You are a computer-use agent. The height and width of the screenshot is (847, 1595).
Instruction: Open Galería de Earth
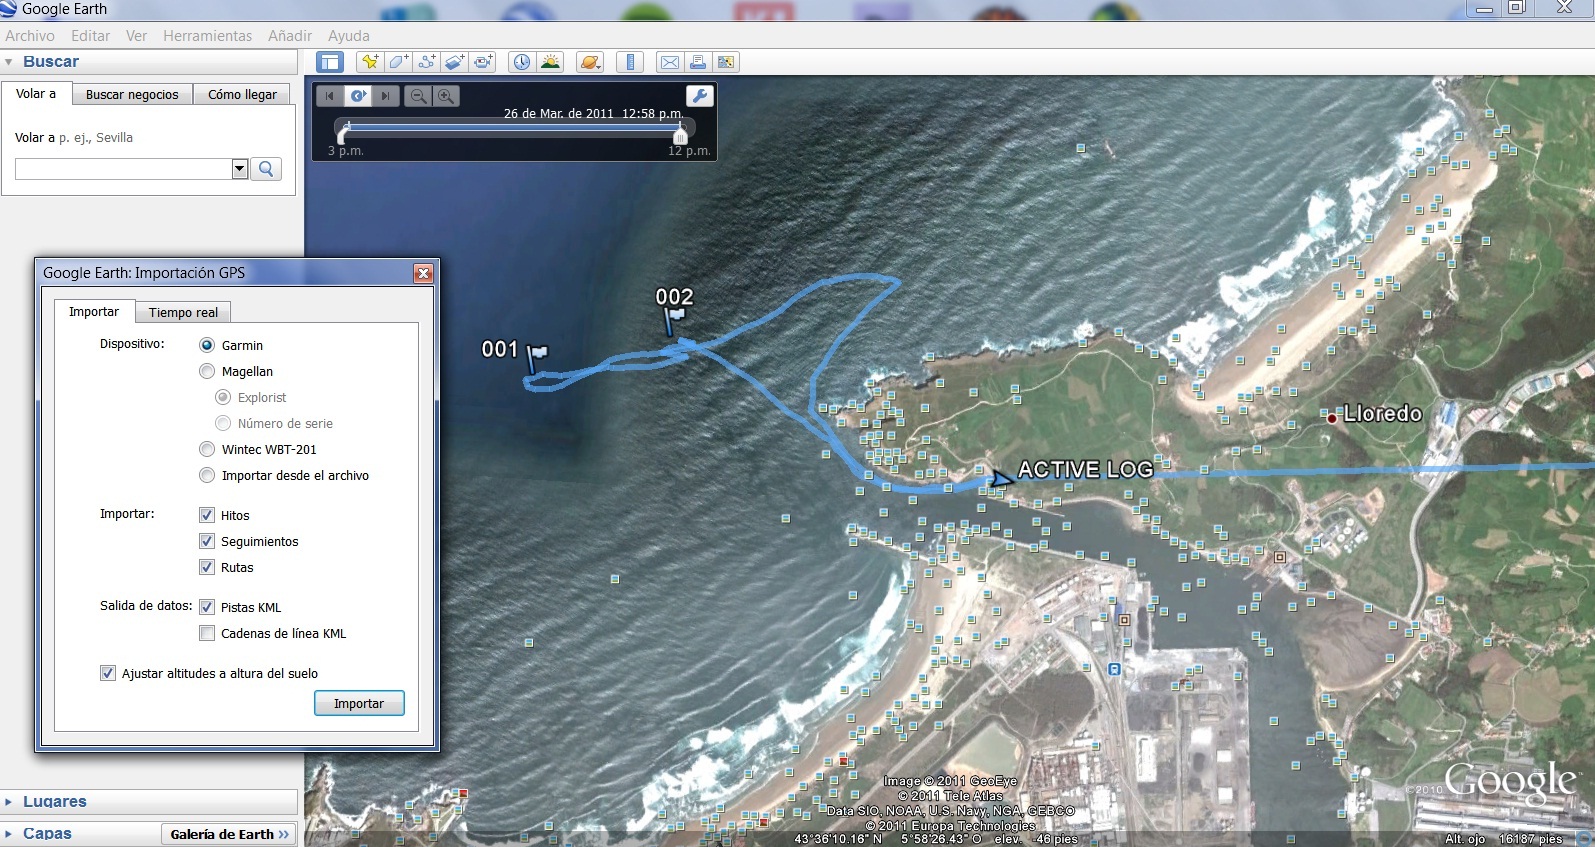coord(229,834)
